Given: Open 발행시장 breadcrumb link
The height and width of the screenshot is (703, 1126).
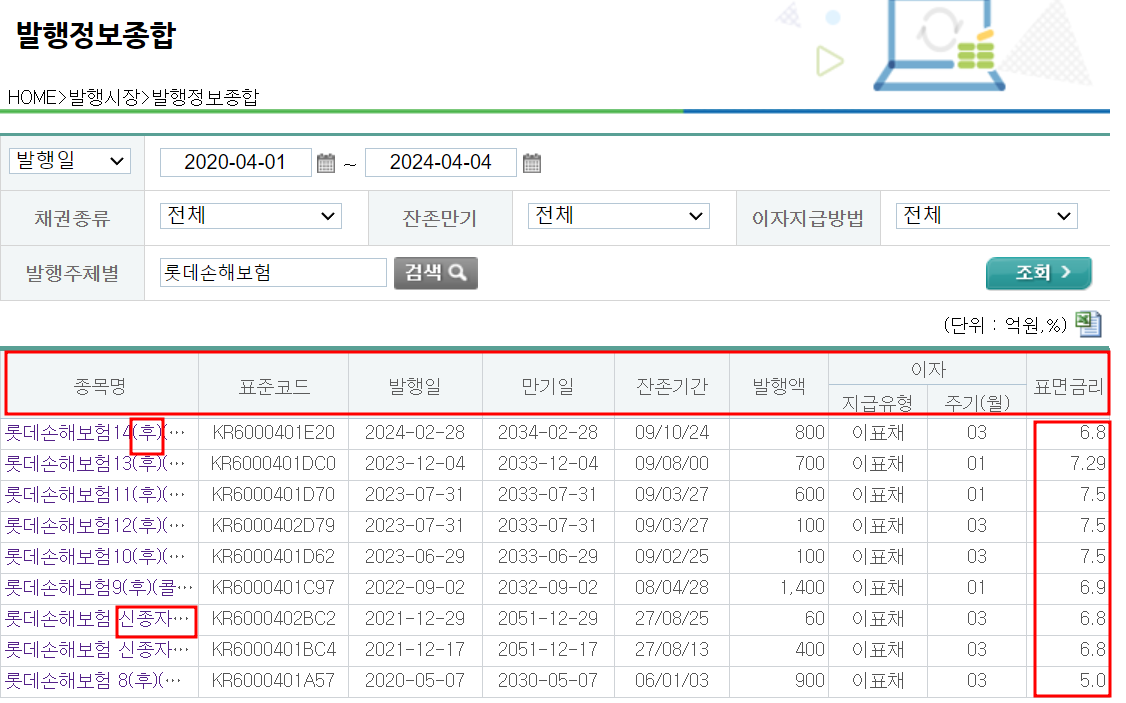Looking at the screenshot, I should (x=104, y=97).
